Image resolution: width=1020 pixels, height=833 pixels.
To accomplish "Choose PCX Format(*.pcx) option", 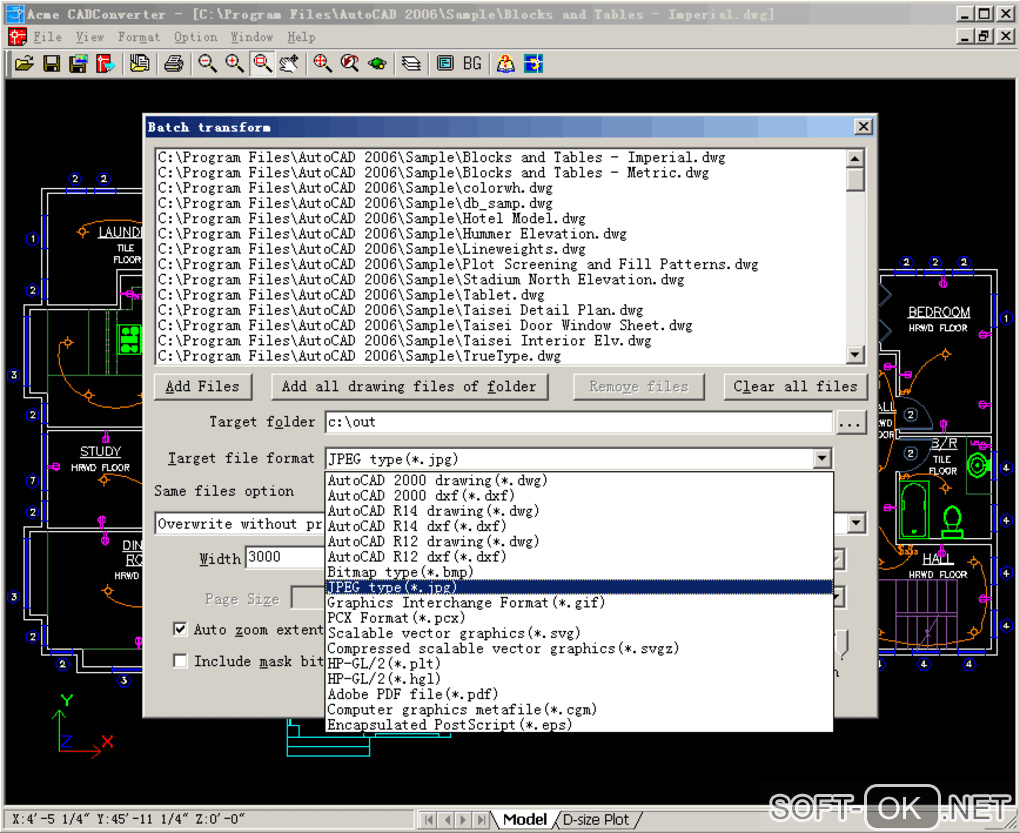I will point(579,618).
